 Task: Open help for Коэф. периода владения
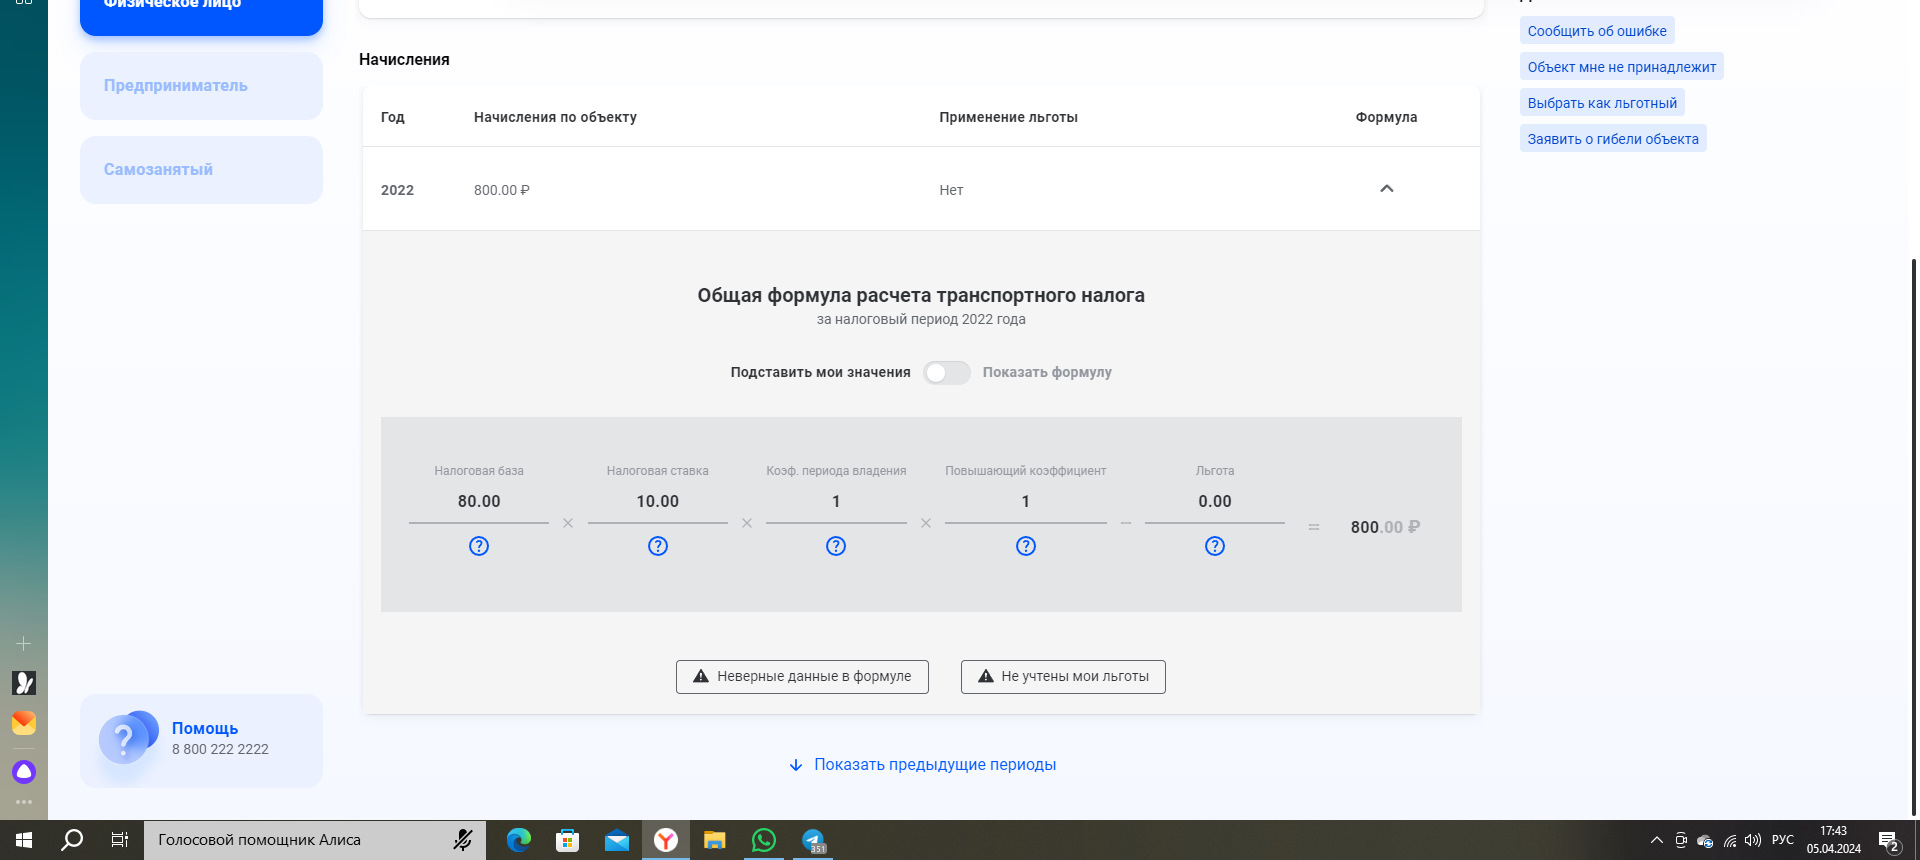pyautogui.click(x=836, y=546)
